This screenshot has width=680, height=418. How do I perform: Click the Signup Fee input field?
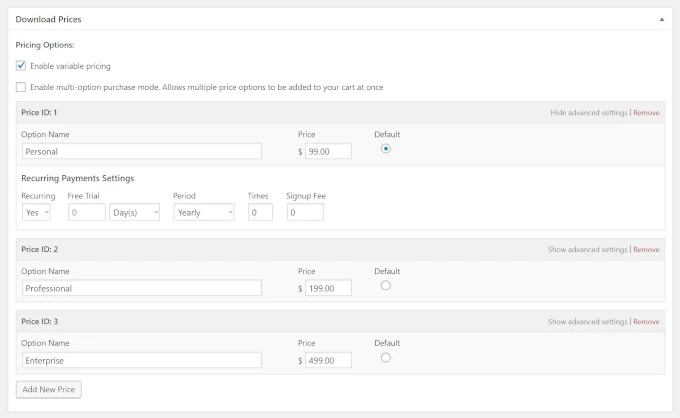[x=305, y=212]
